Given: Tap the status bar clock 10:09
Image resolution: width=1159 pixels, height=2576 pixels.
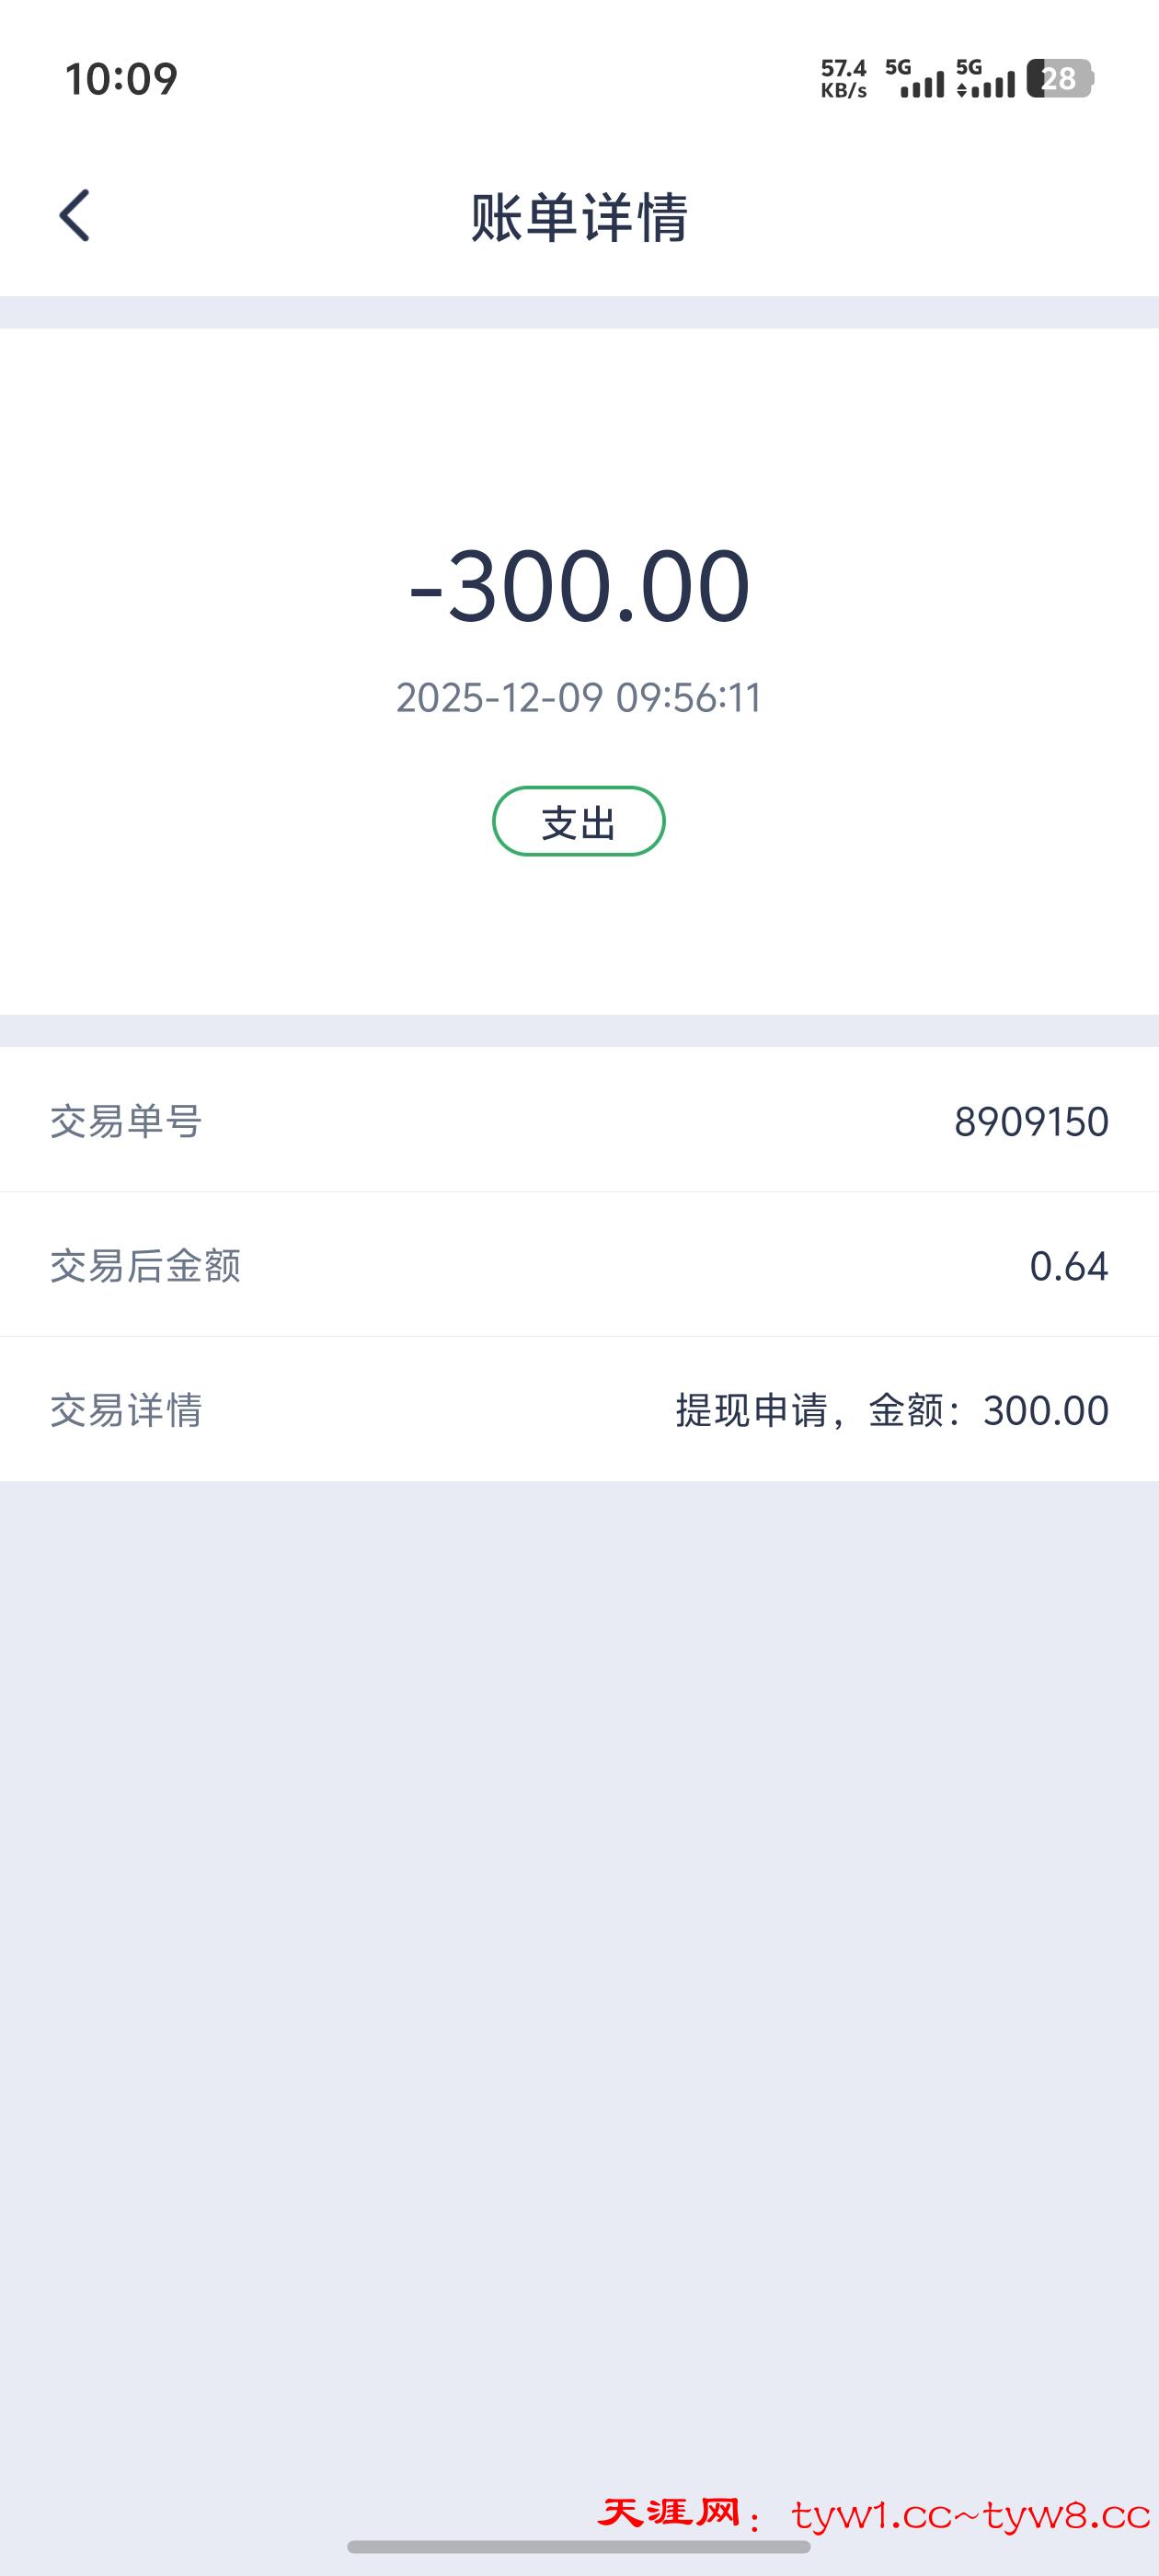Looking at the screenshot, I should [x=121, y=79].
